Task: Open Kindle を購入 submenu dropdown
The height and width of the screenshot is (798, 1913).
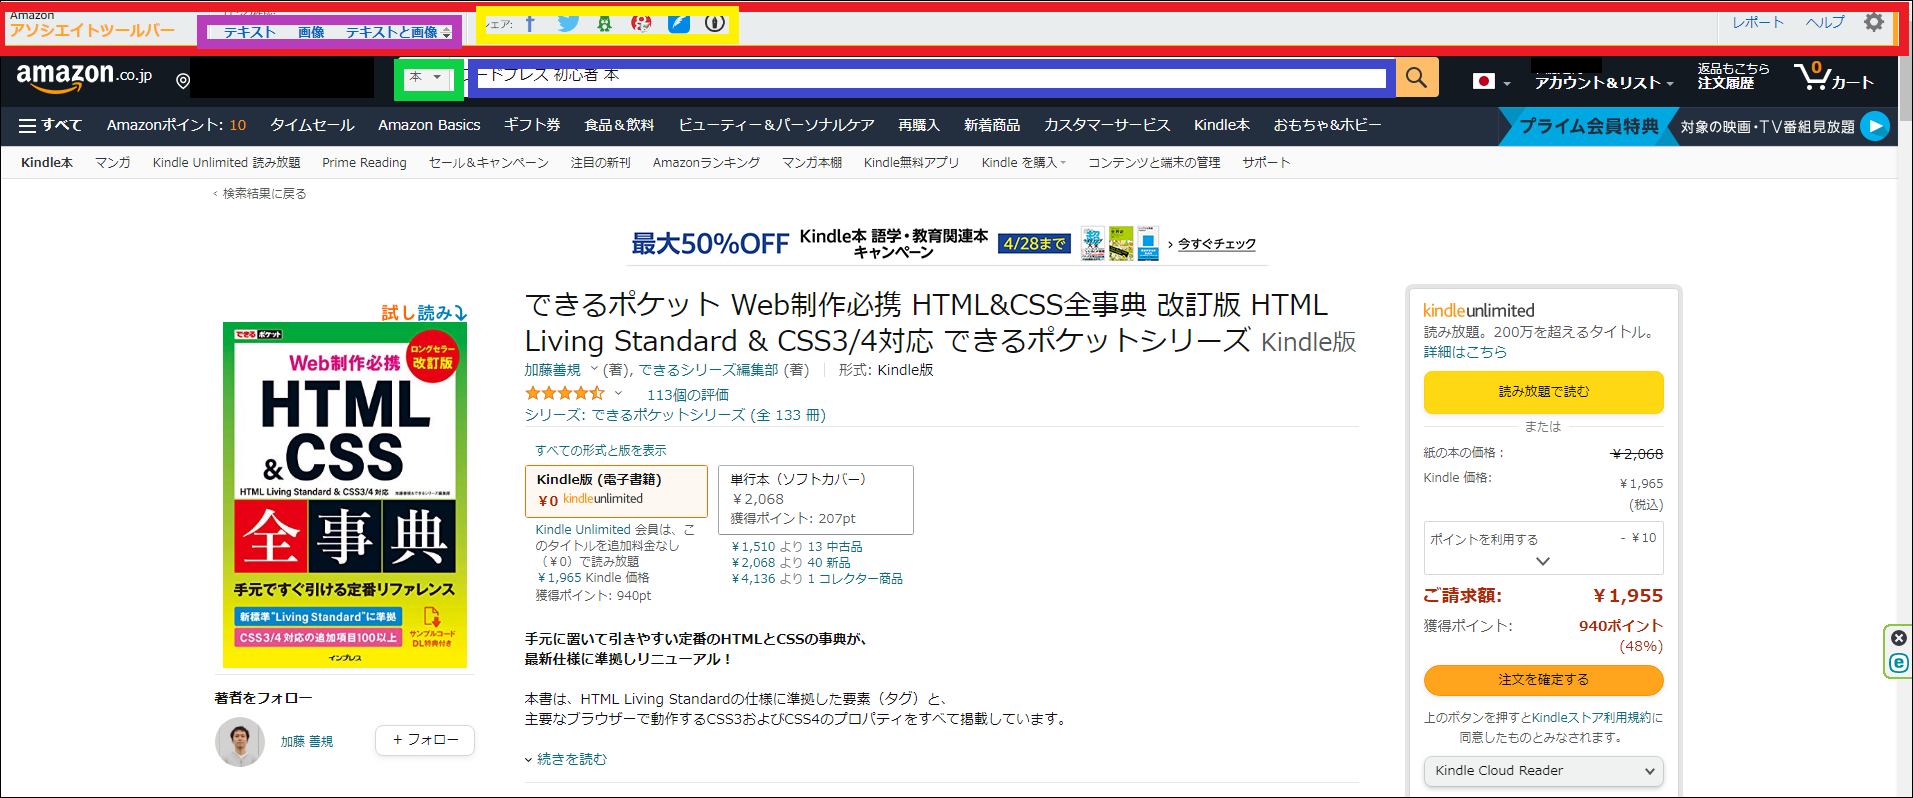Action: (x=1023, y=162)
